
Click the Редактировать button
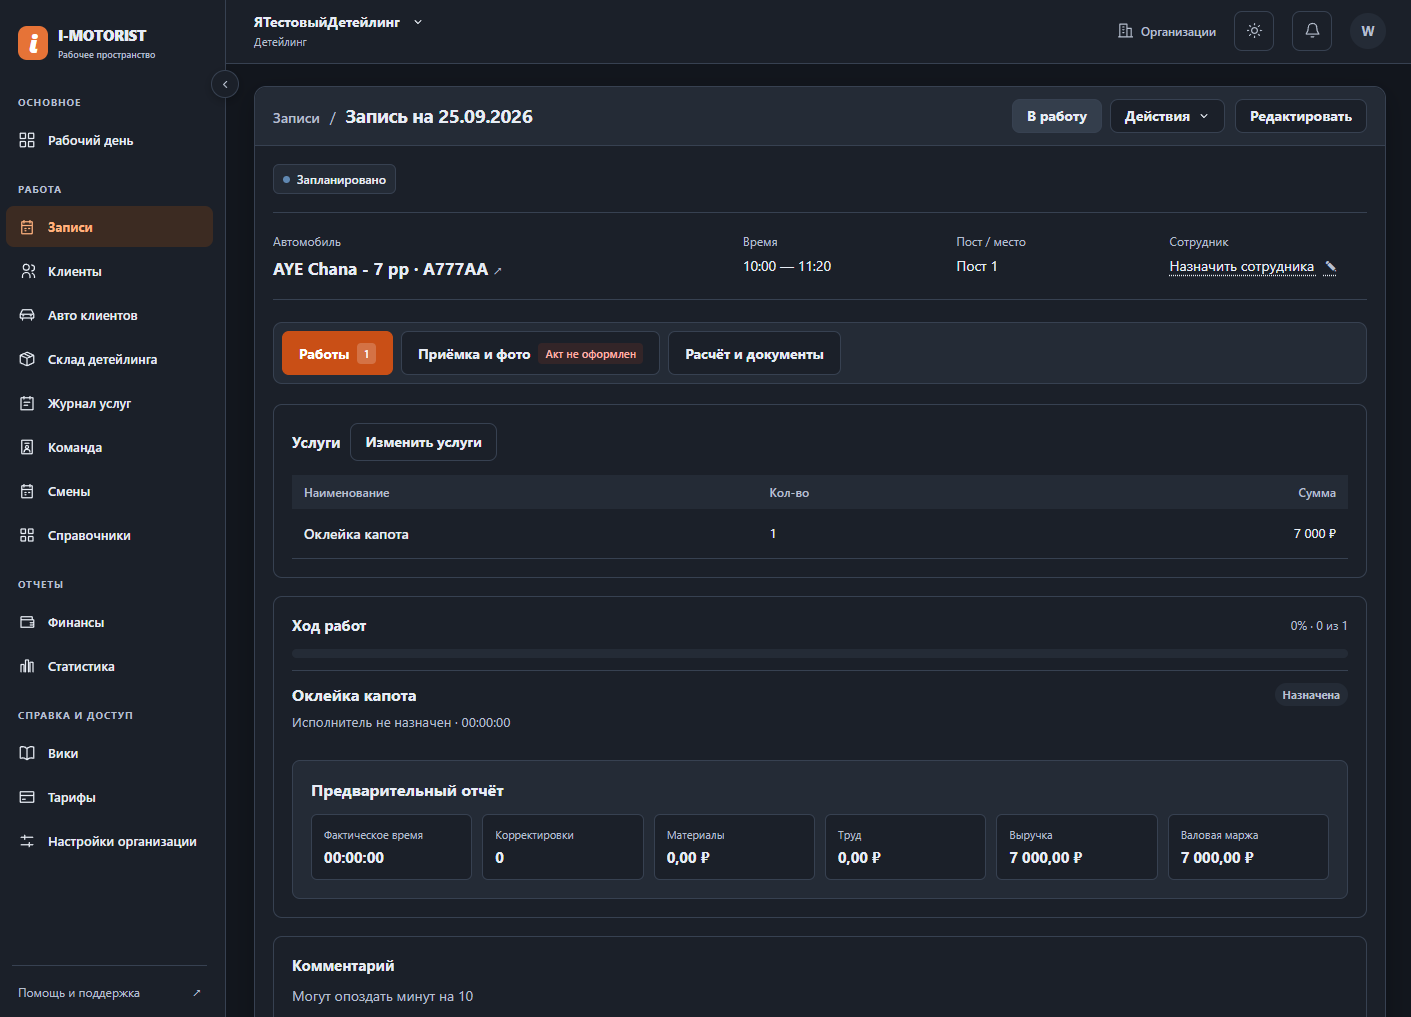(x=1300, y=116)
